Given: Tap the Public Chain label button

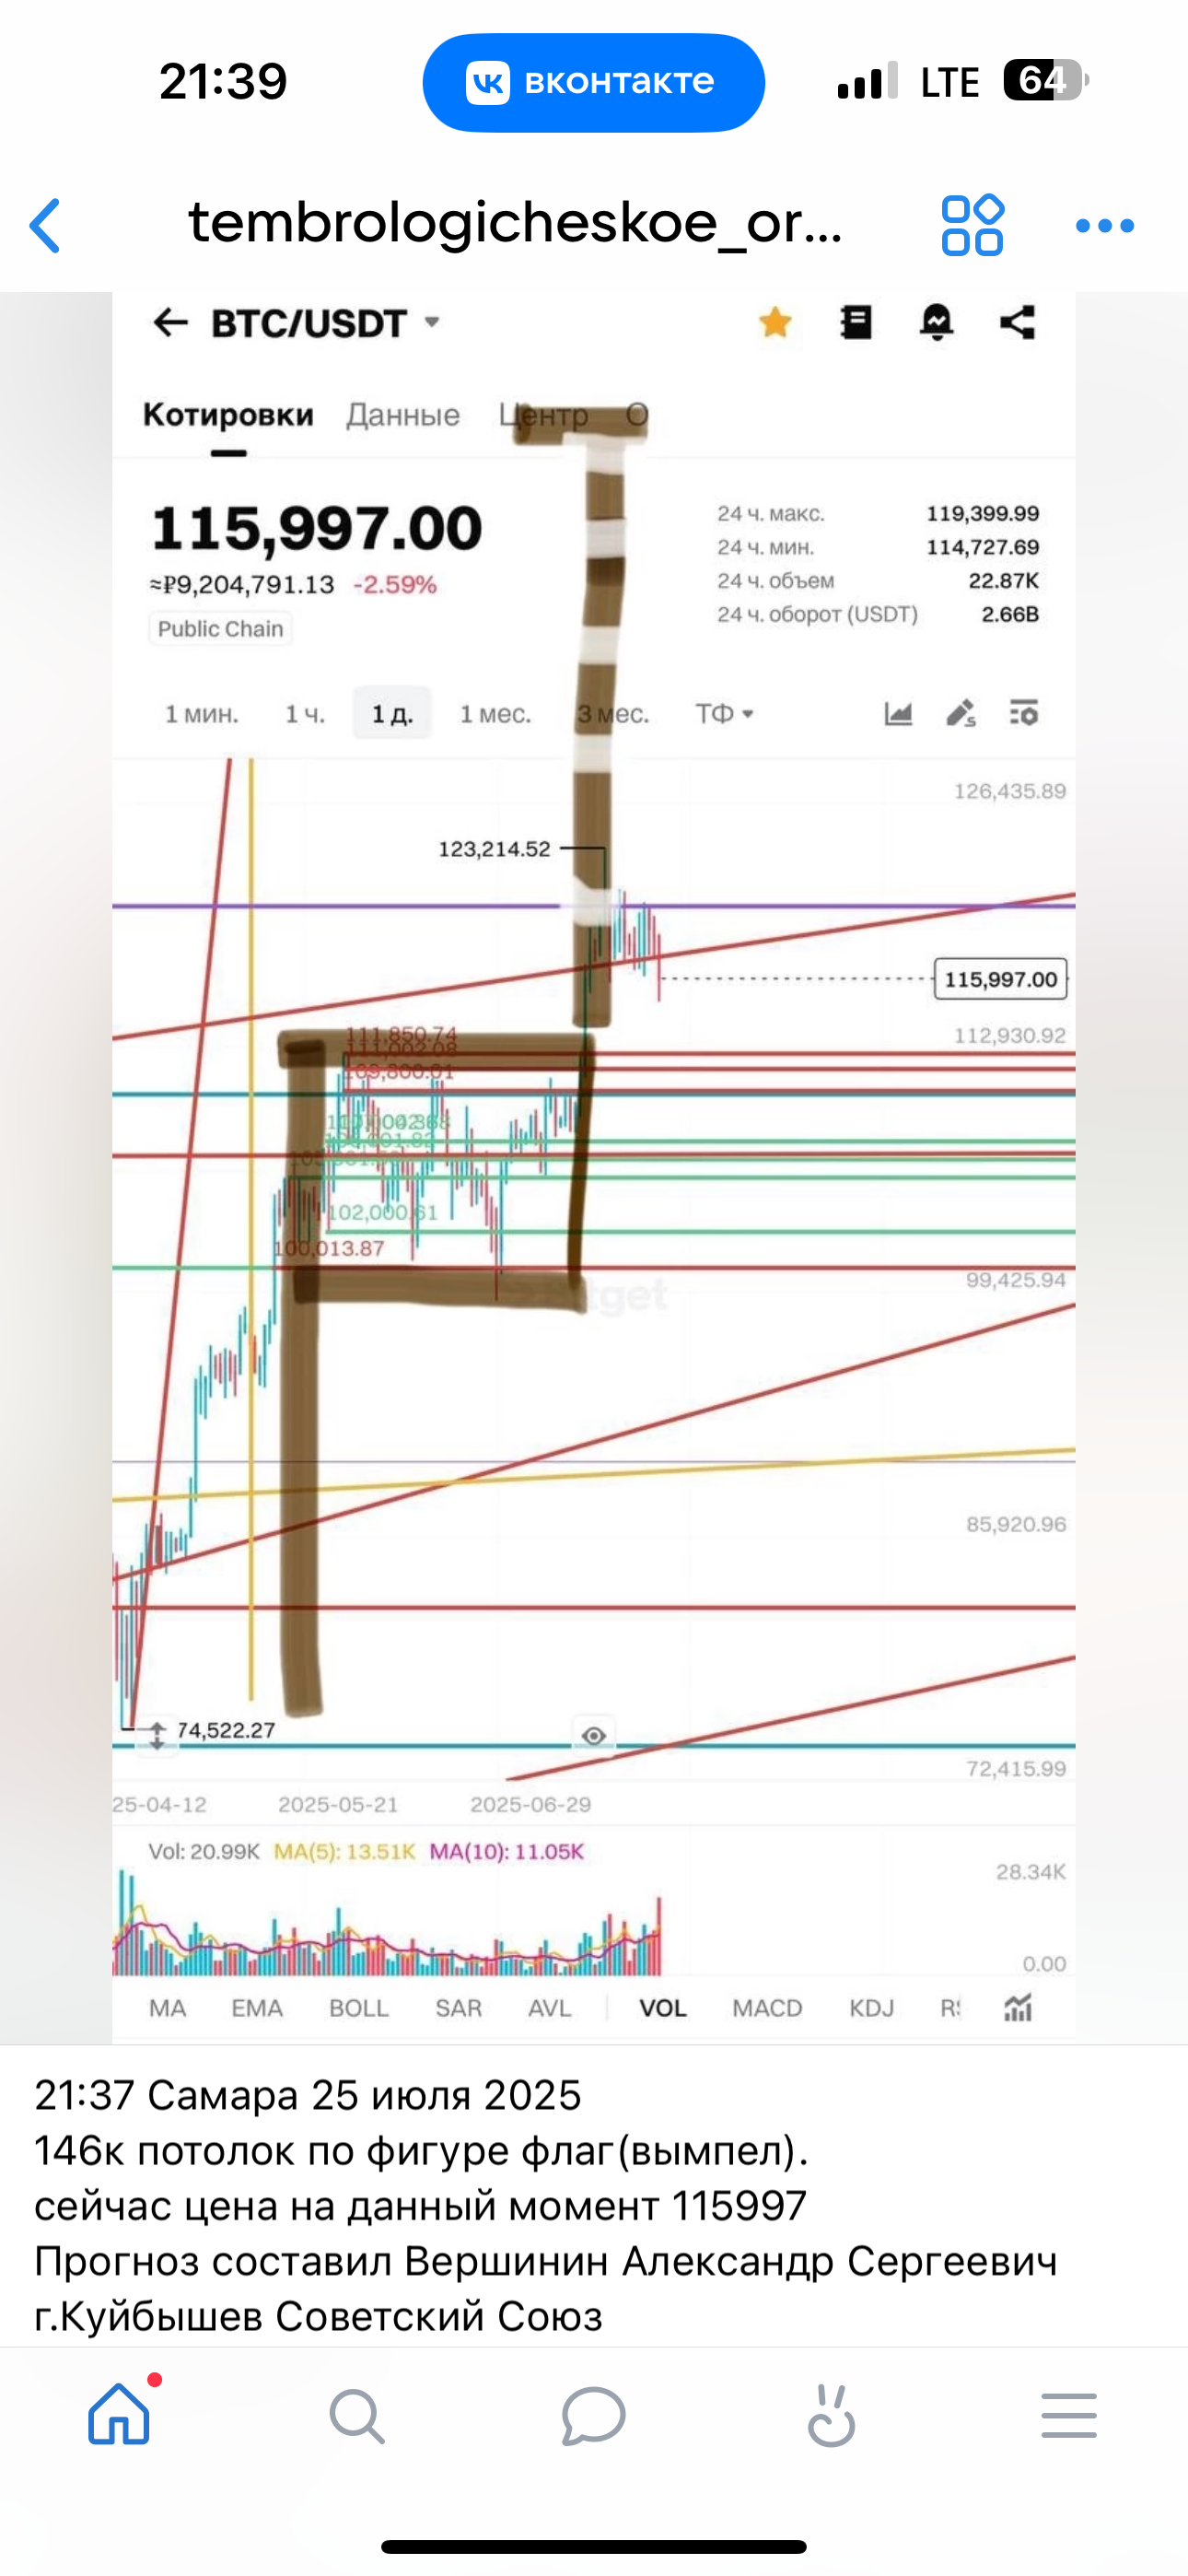Looking at the screenshot, I should [221, 629].
